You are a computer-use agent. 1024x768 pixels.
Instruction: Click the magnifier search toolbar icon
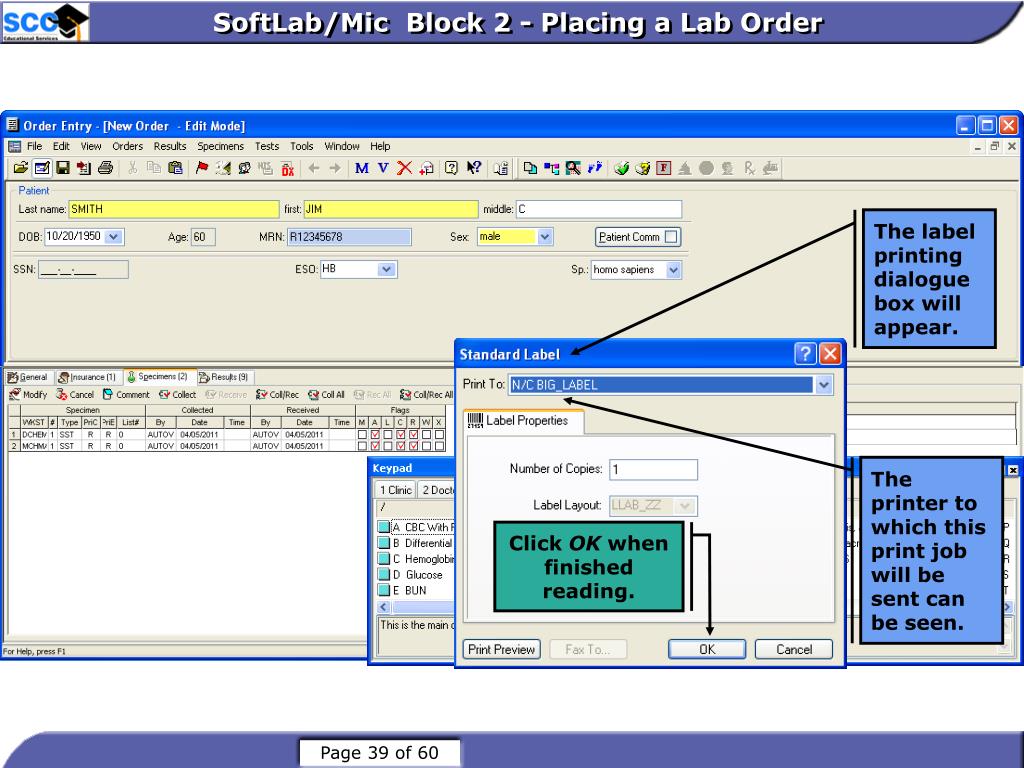[573, 168]
